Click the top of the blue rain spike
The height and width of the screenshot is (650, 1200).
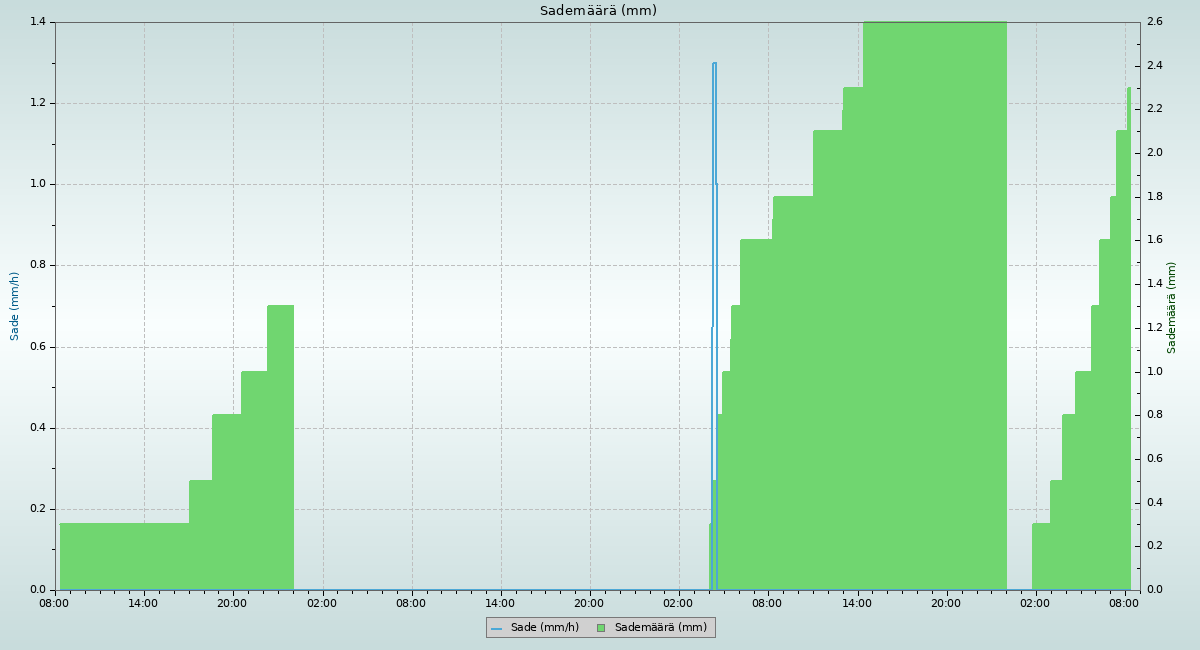(714, 64)
